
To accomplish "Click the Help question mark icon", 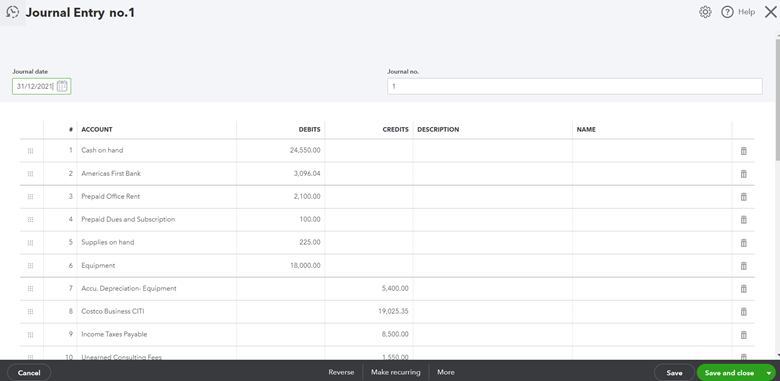I will [x=727, y=12].
